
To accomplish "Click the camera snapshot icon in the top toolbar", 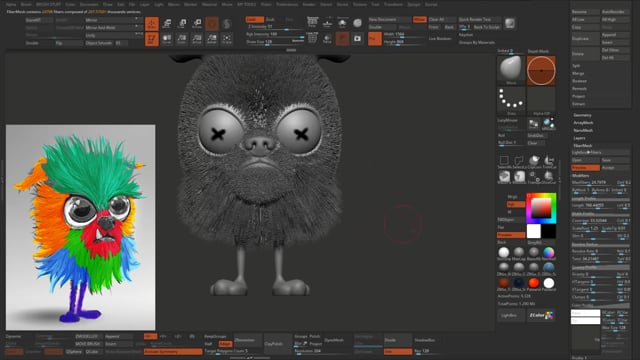I will [x=358, y=38].
